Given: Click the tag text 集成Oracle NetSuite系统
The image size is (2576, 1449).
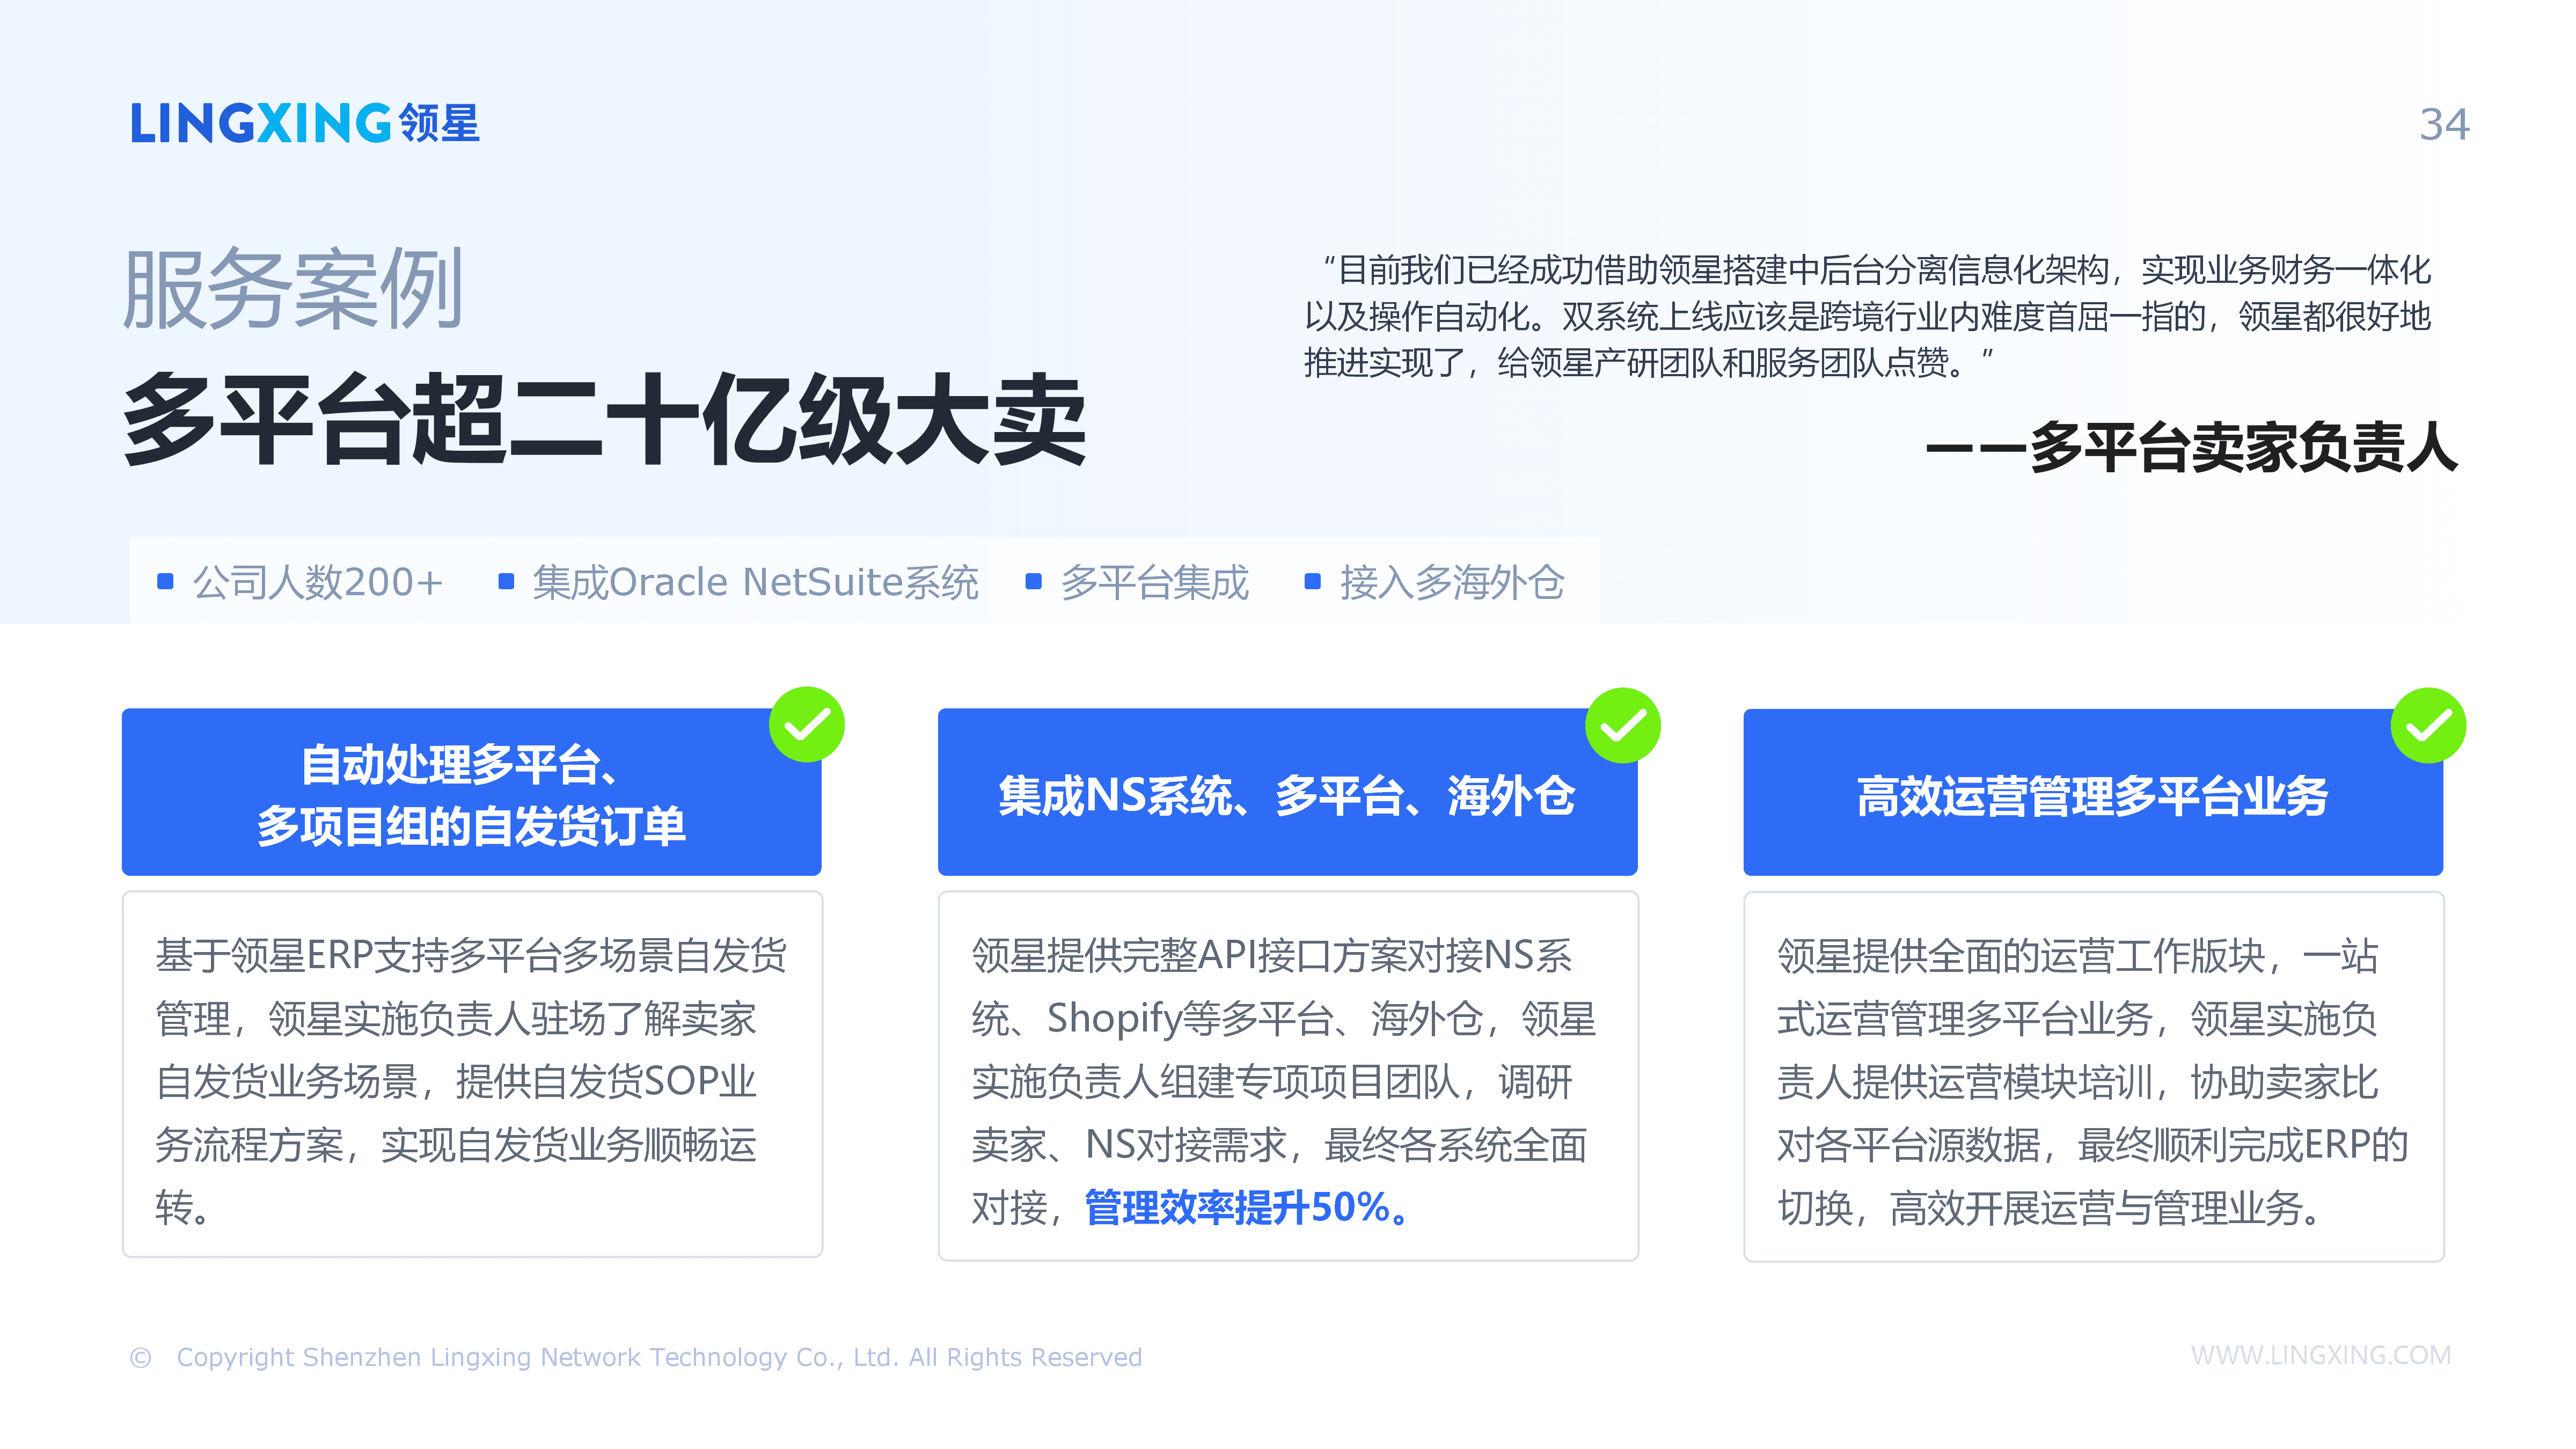Looking at the screenshot, I should tap(755, 582).
